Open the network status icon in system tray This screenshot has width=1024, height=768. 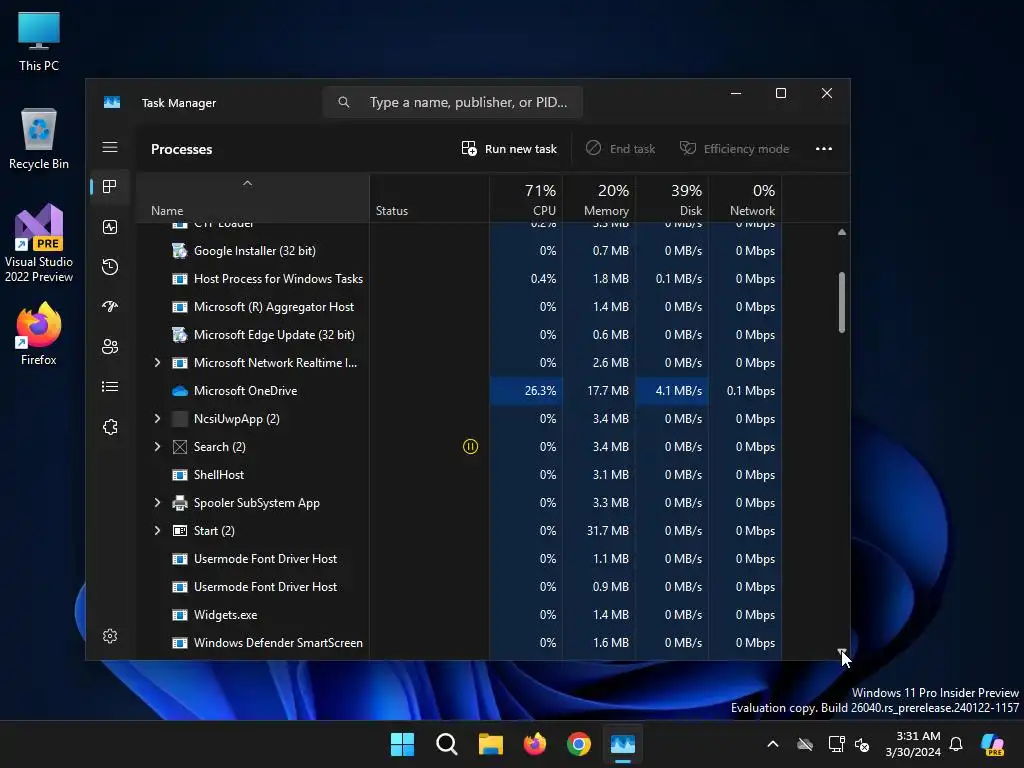tap(836, 744)
